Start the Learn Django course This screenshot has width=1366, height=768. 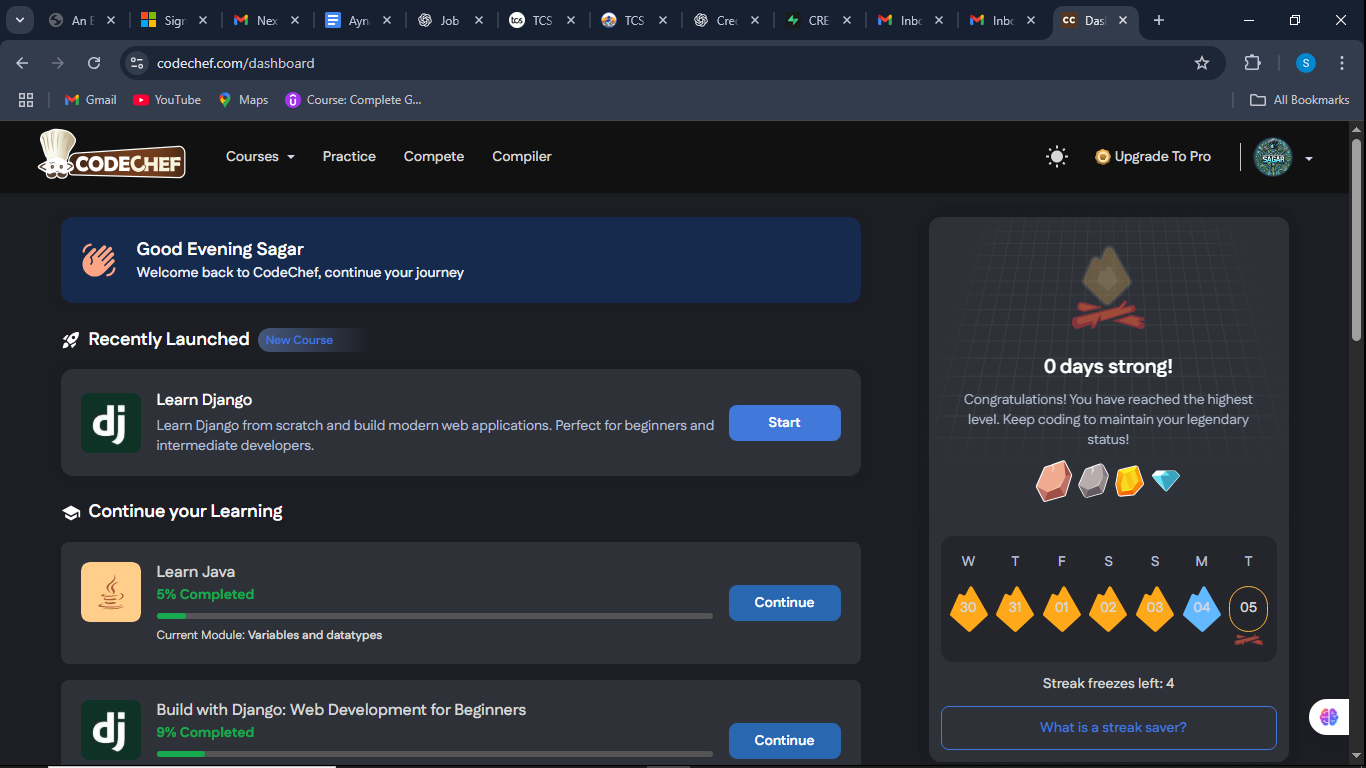pos(785,423)
